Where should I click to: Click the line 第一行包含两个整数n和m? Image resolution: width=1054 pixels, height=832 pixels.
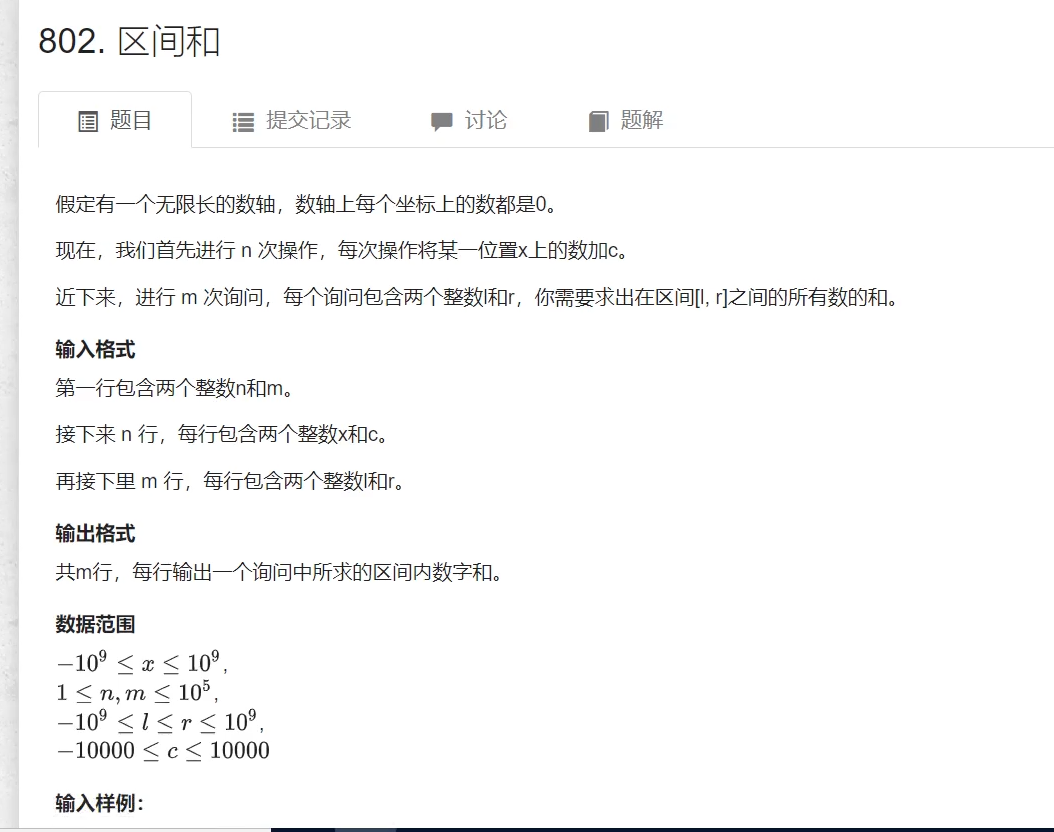point(174,388)
